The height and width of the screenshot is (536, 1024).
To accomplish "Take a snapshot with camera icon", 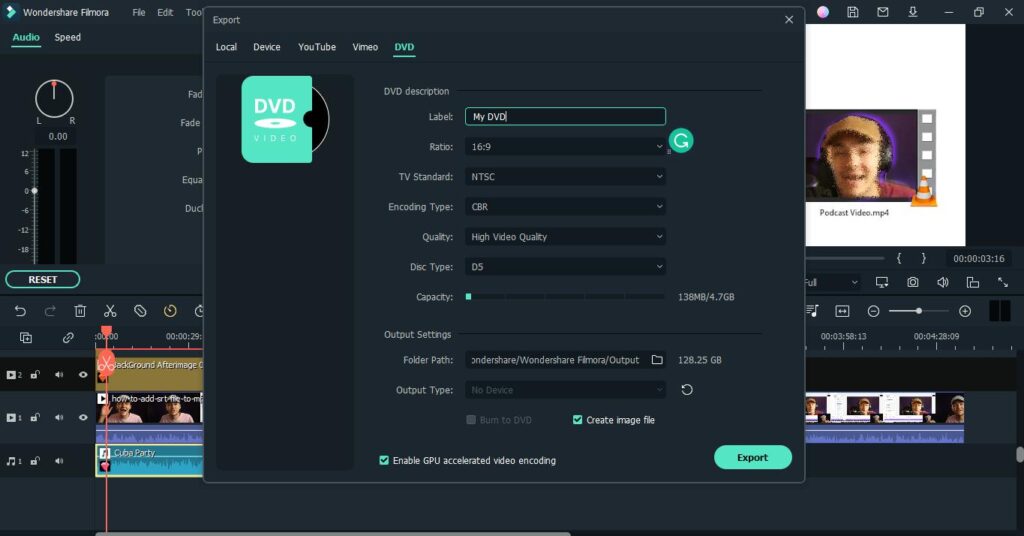I will tap(913, 283).
